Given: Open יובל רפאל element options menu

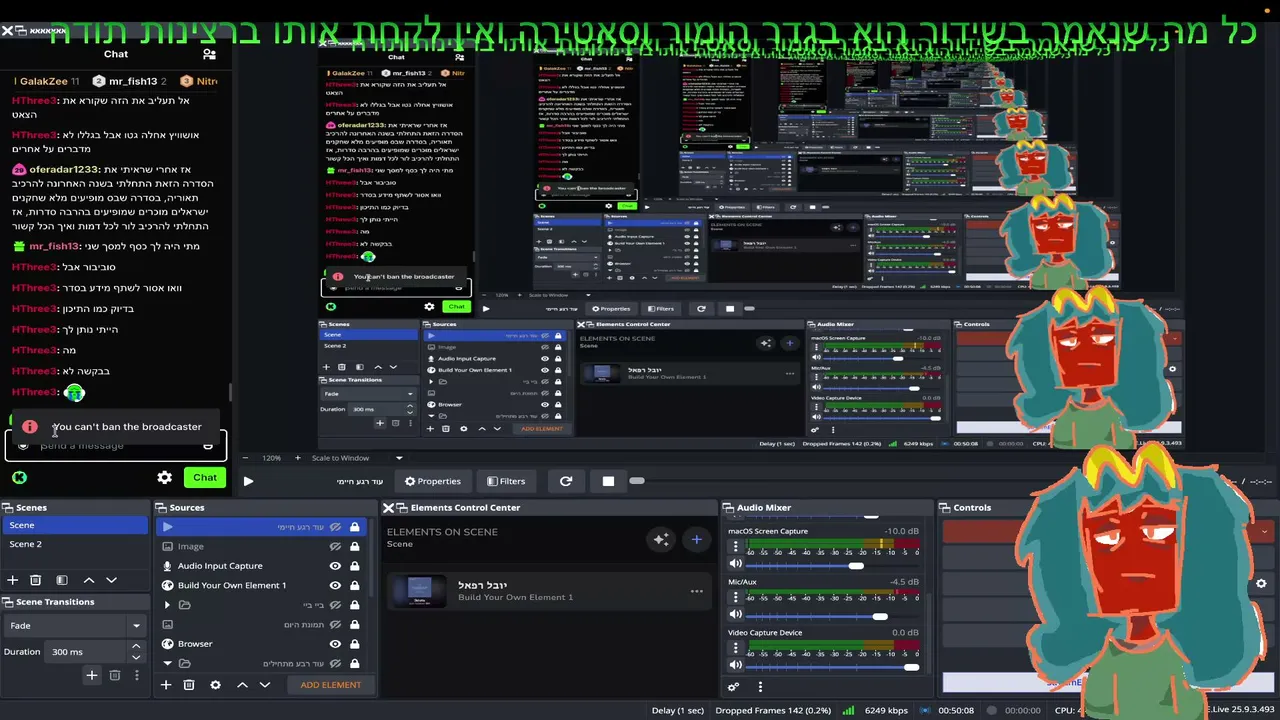Looking at the screenshot, I should [x=697, y=591].
